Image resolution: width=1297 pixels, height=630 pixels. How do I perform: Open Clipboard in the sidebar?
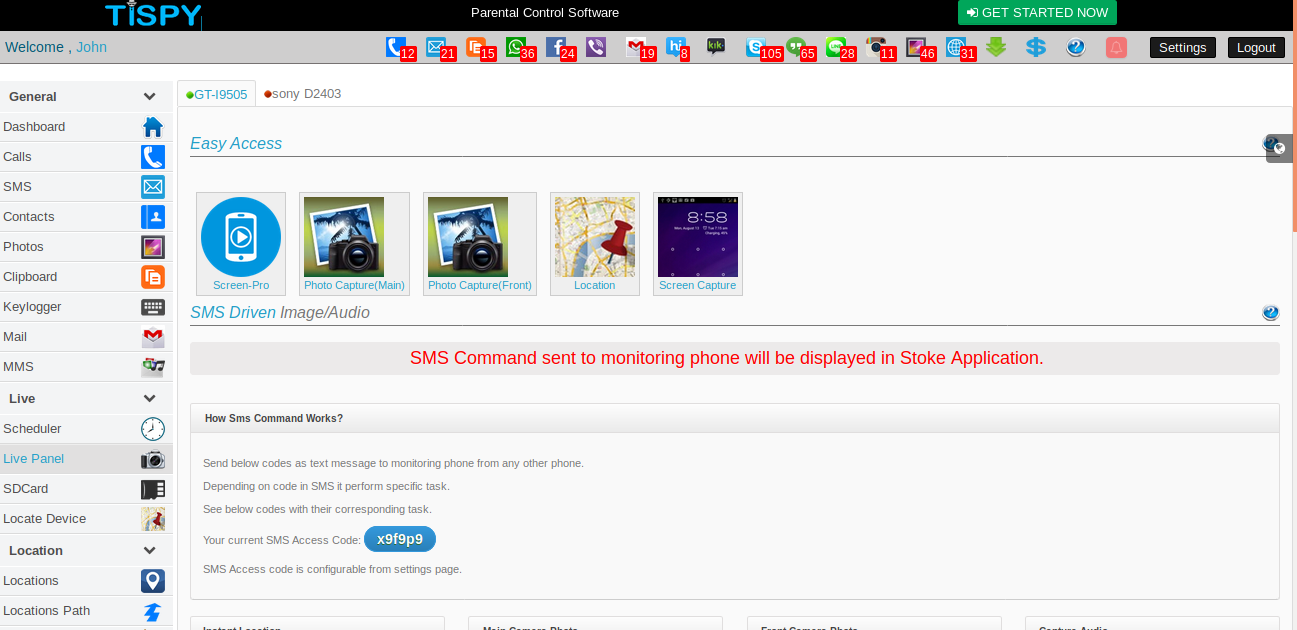click(86, 277)
